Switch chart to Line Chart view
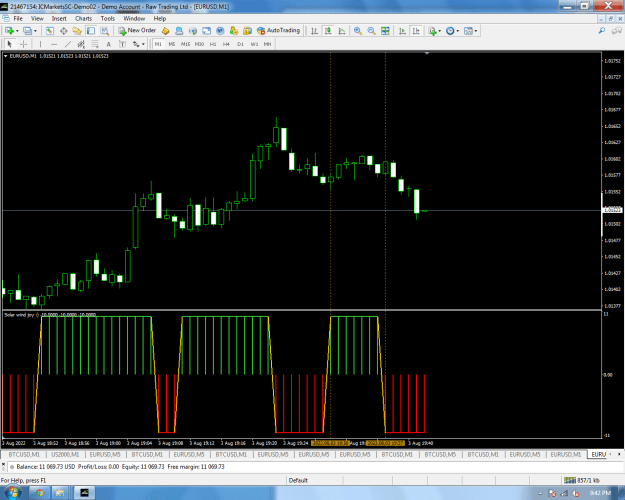Viewport: 625px width, 500px height. [342, 31]
